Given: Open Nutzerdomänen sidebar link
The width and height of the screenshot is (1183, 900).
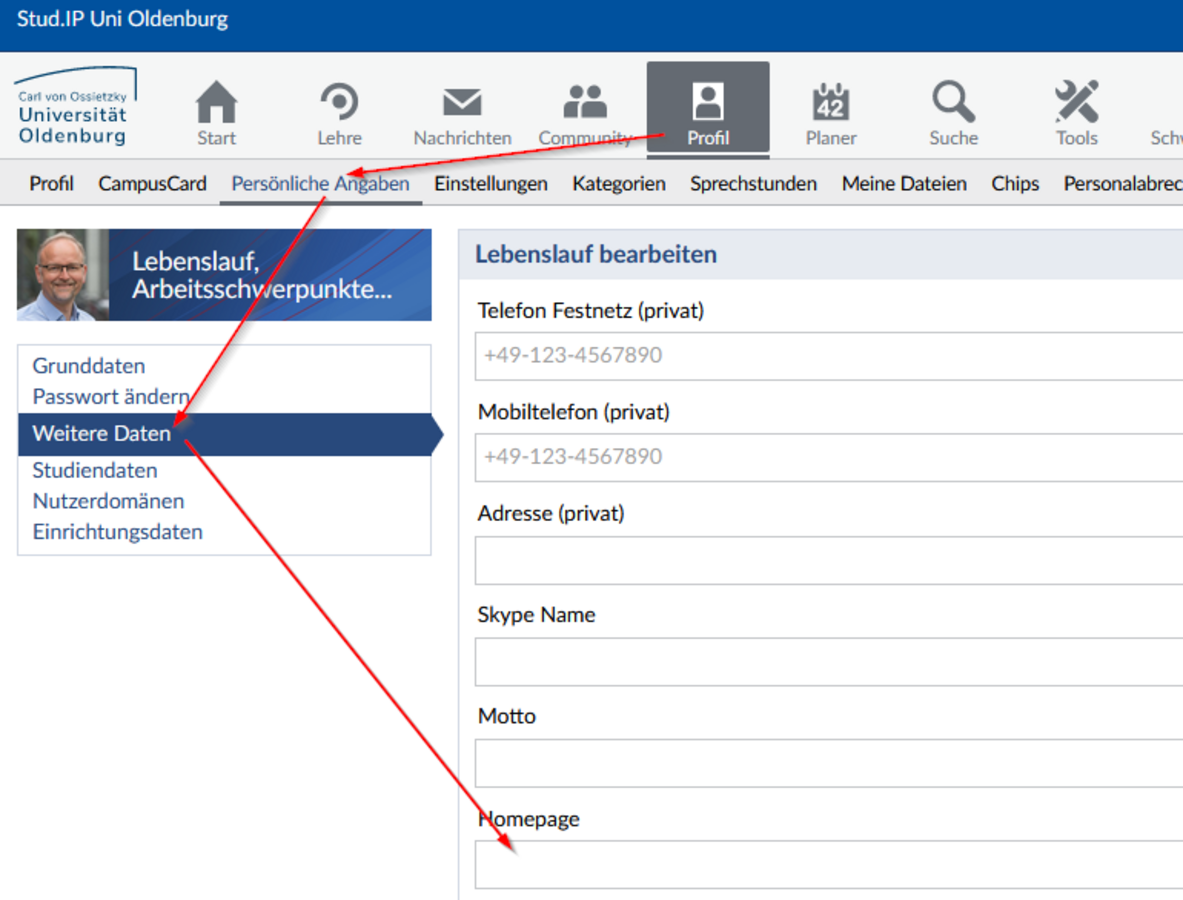Looking at the screenshot, I should coord(109,501).
